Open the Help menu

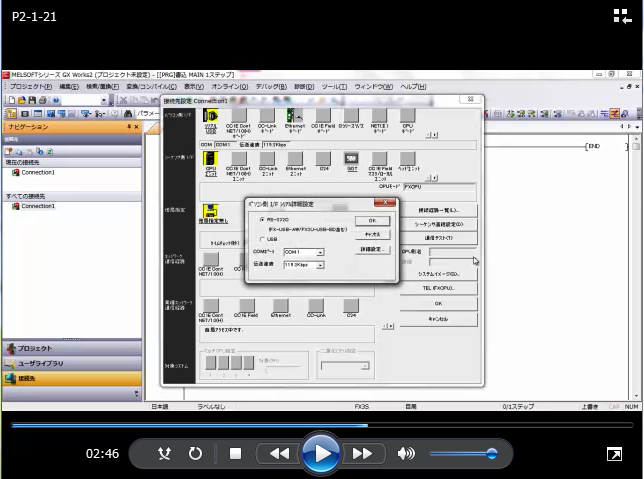413,87
